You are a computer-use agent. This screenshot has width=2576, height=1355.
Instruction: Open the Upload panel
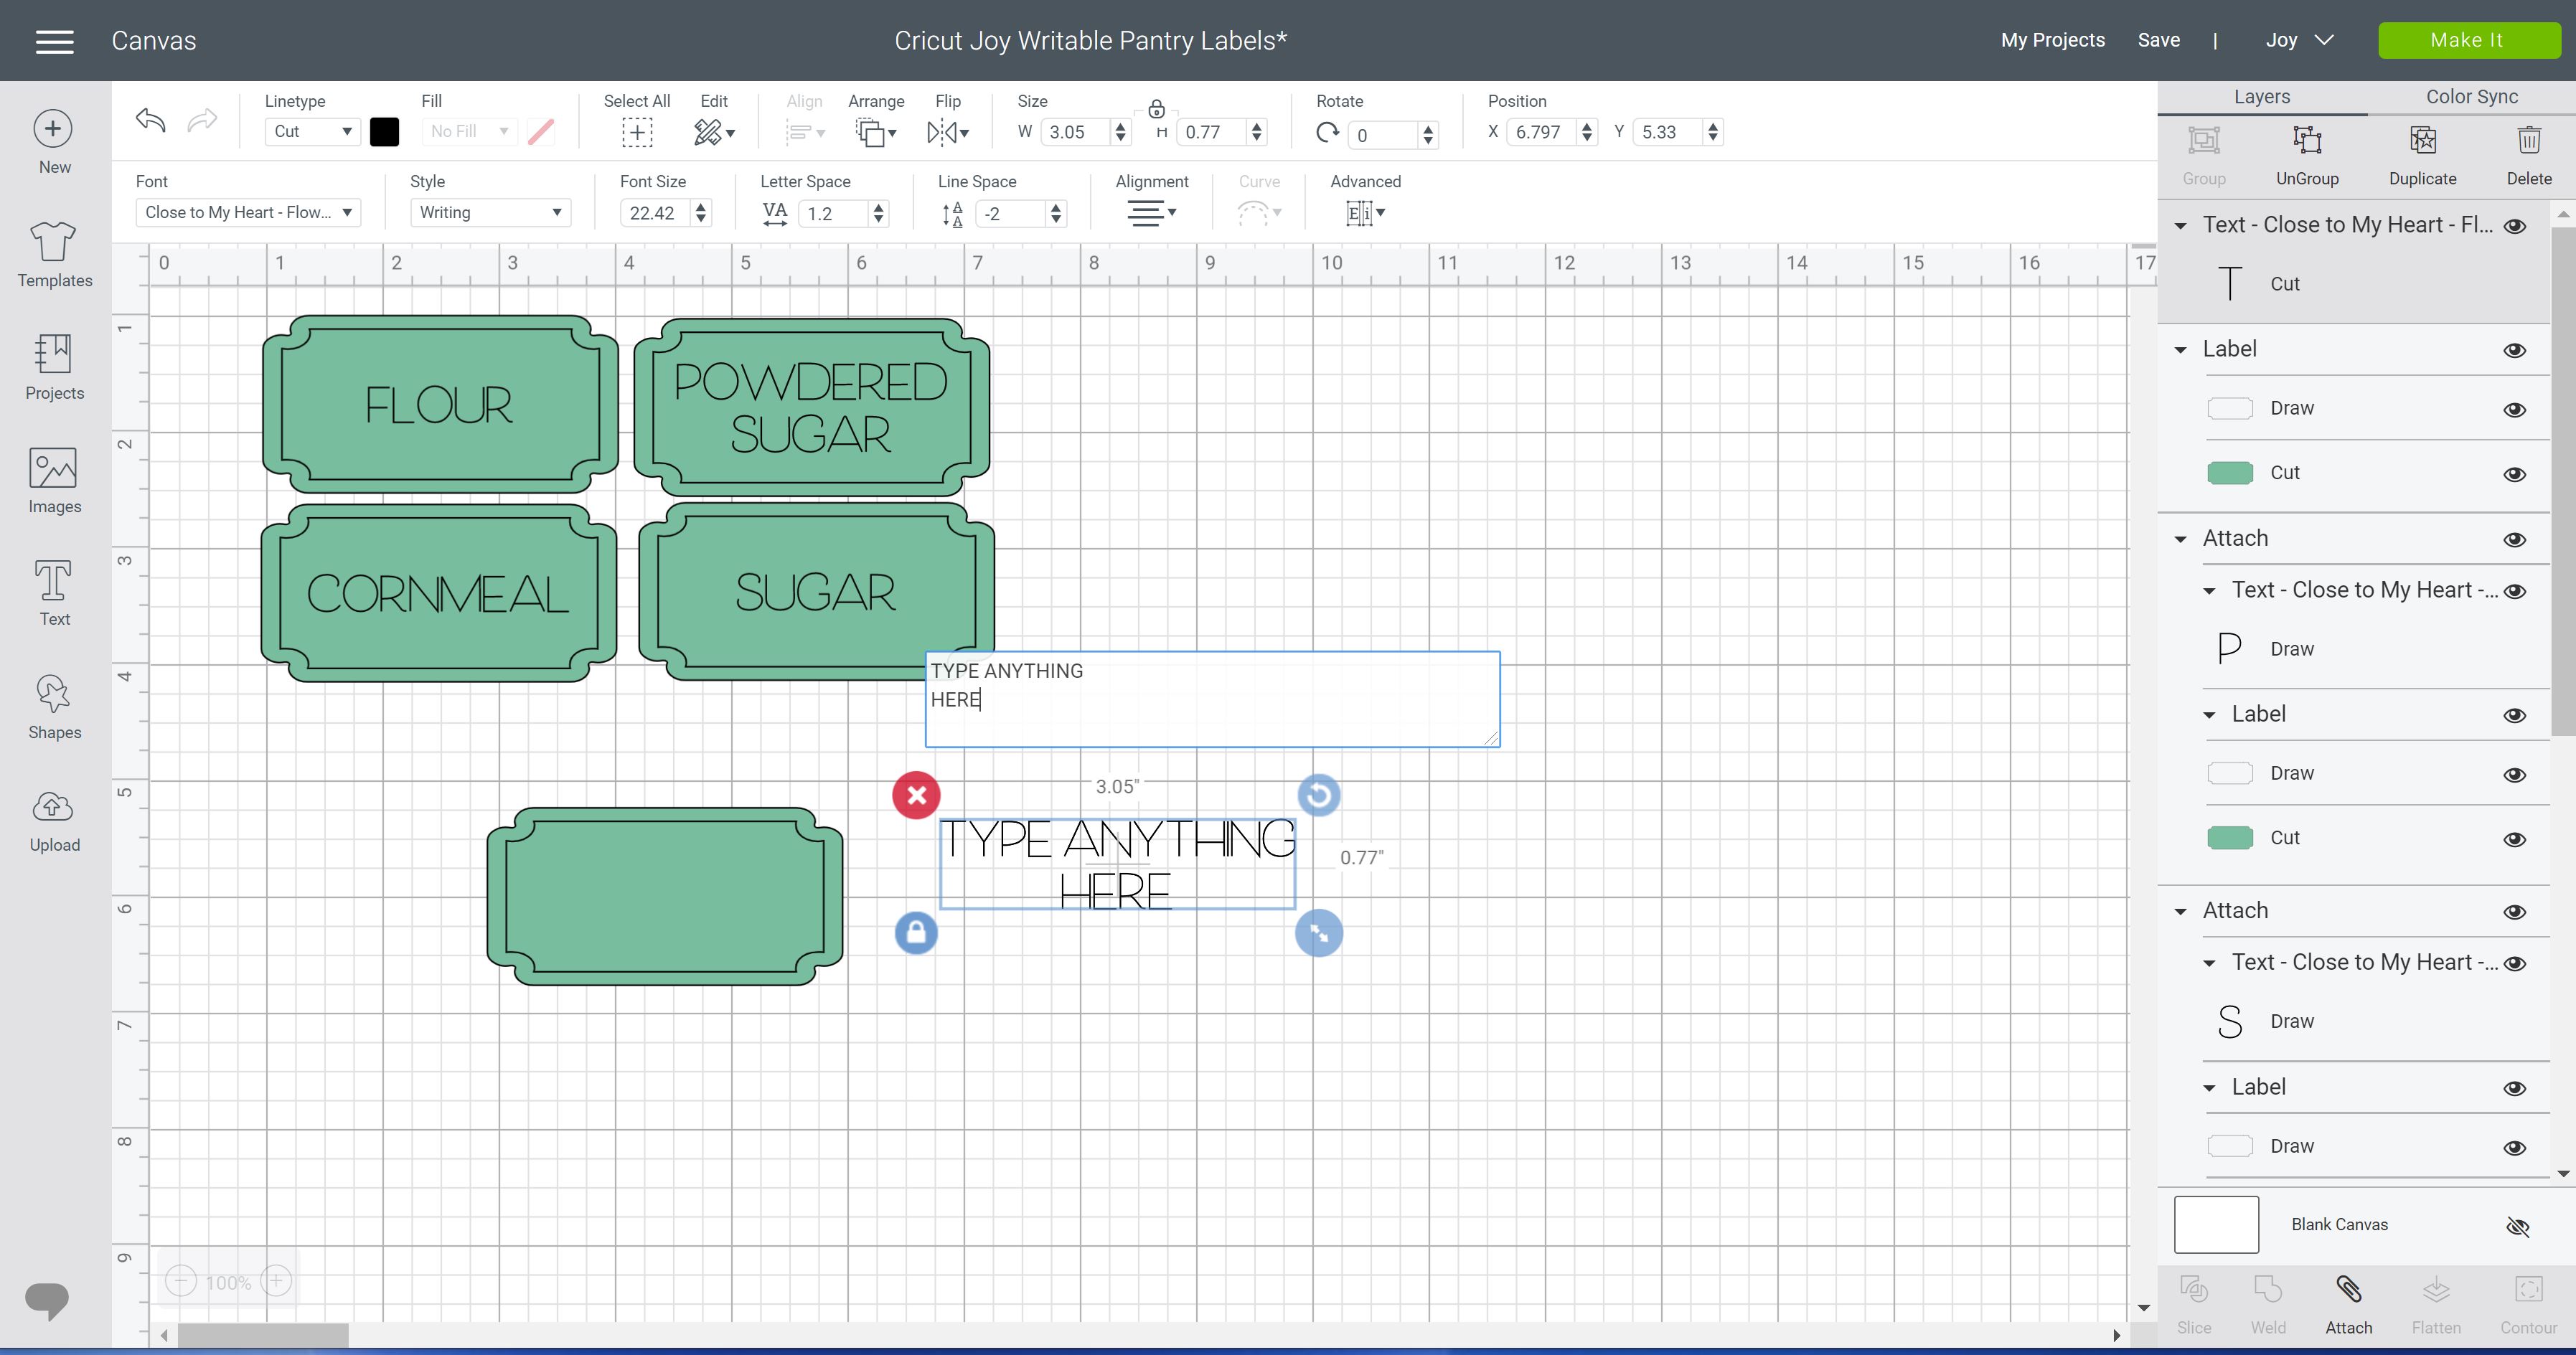coord(54,821)
